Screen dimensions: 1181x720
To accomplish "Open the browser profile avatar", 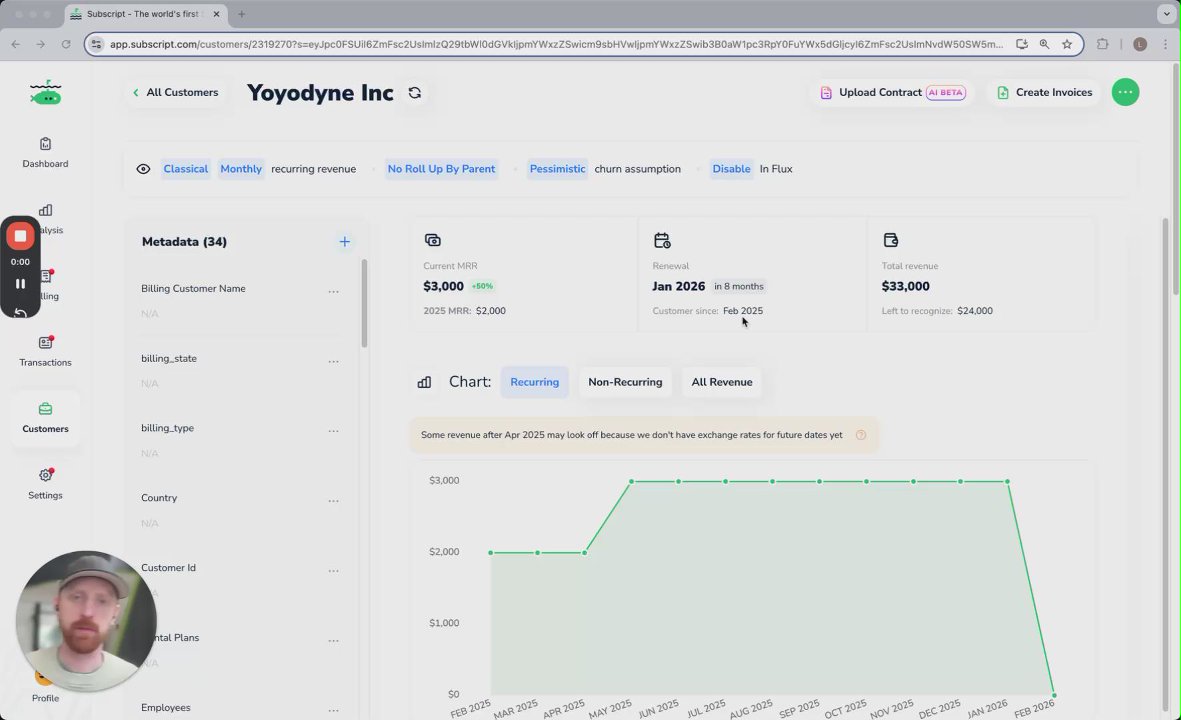I will (x=1140, y=44).
